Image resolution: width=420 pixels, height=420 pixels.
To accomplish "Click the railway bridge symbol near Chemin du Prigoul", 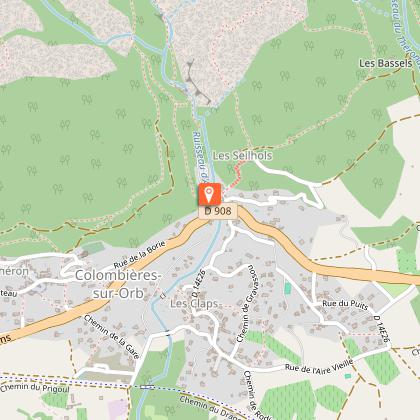I will (x=147, y=387).
